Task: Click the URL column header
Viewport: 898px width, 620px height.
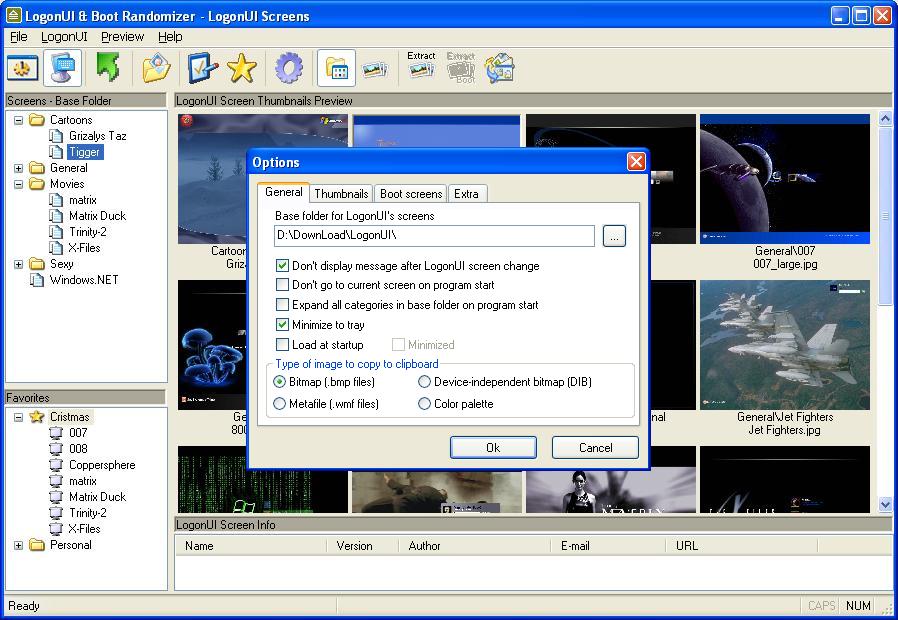Action: point(742,546)
